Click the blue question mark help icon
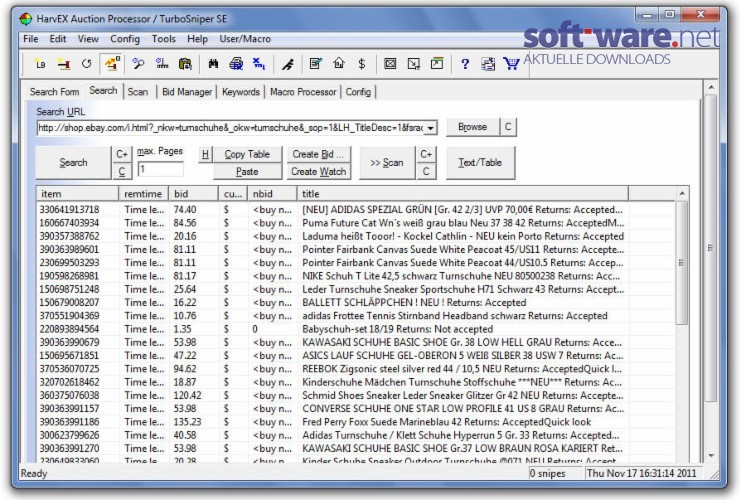 465,64
